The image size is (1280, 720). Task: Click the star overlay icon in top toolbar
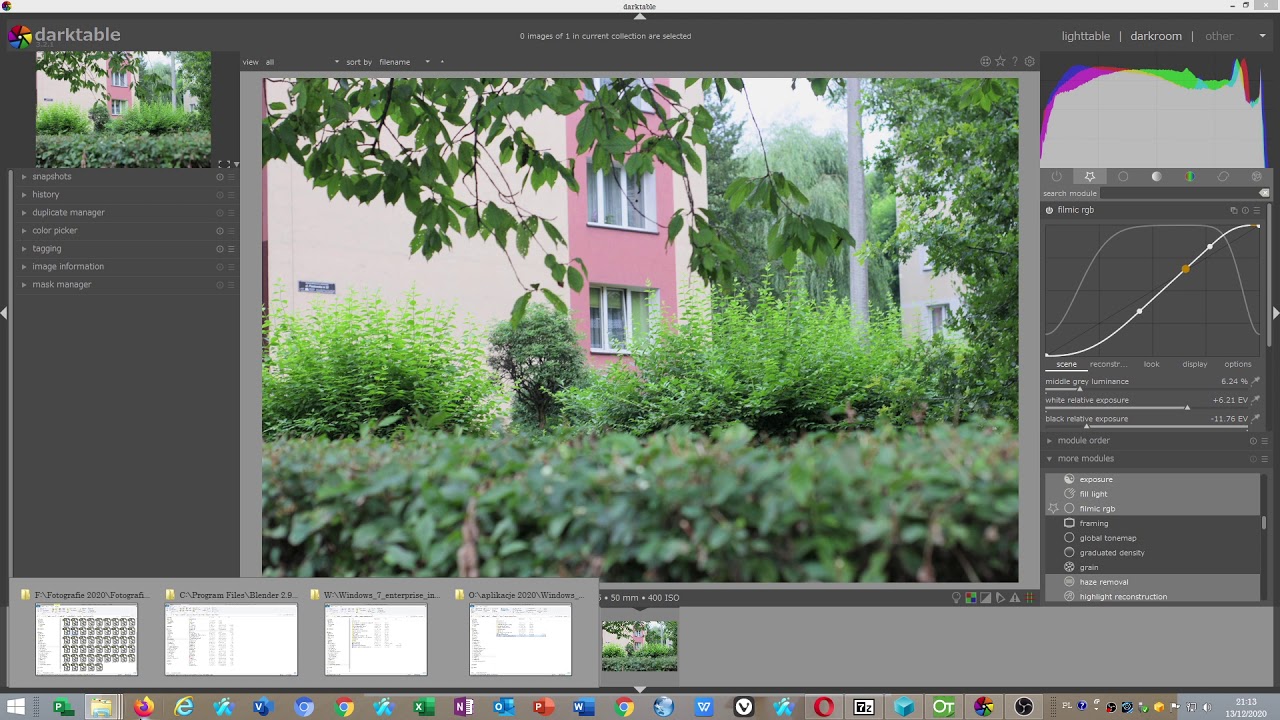click(x=1000, y=62)
